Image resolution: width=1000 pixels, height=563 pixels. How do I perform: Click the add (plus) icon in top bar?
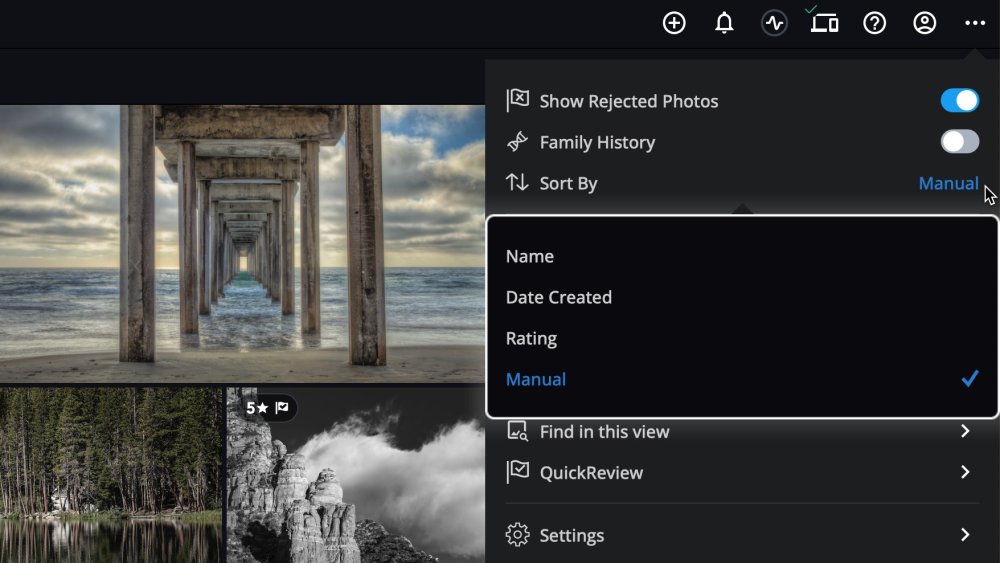(674, 23)
